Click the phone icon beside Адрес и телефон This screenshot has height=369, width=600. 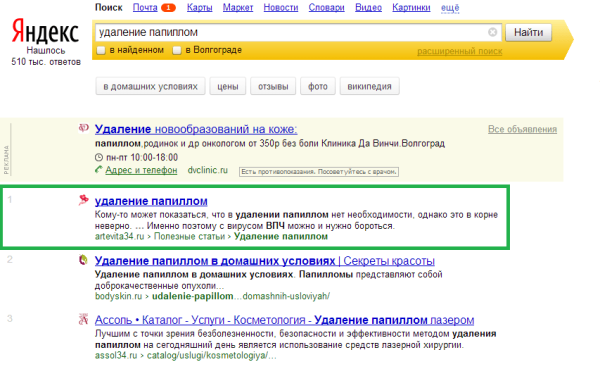(99, 170)
